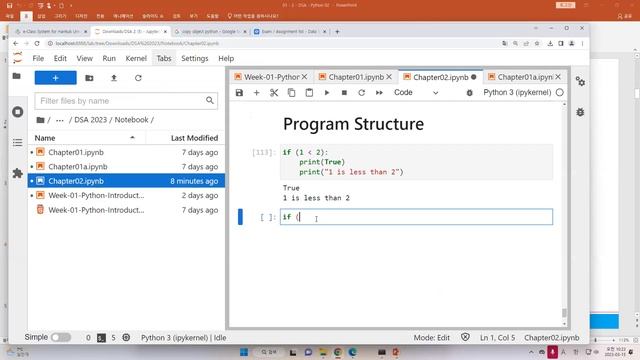Open a new browser tab
The height and width of the screenshot is (360, 640).
point(337,31)
